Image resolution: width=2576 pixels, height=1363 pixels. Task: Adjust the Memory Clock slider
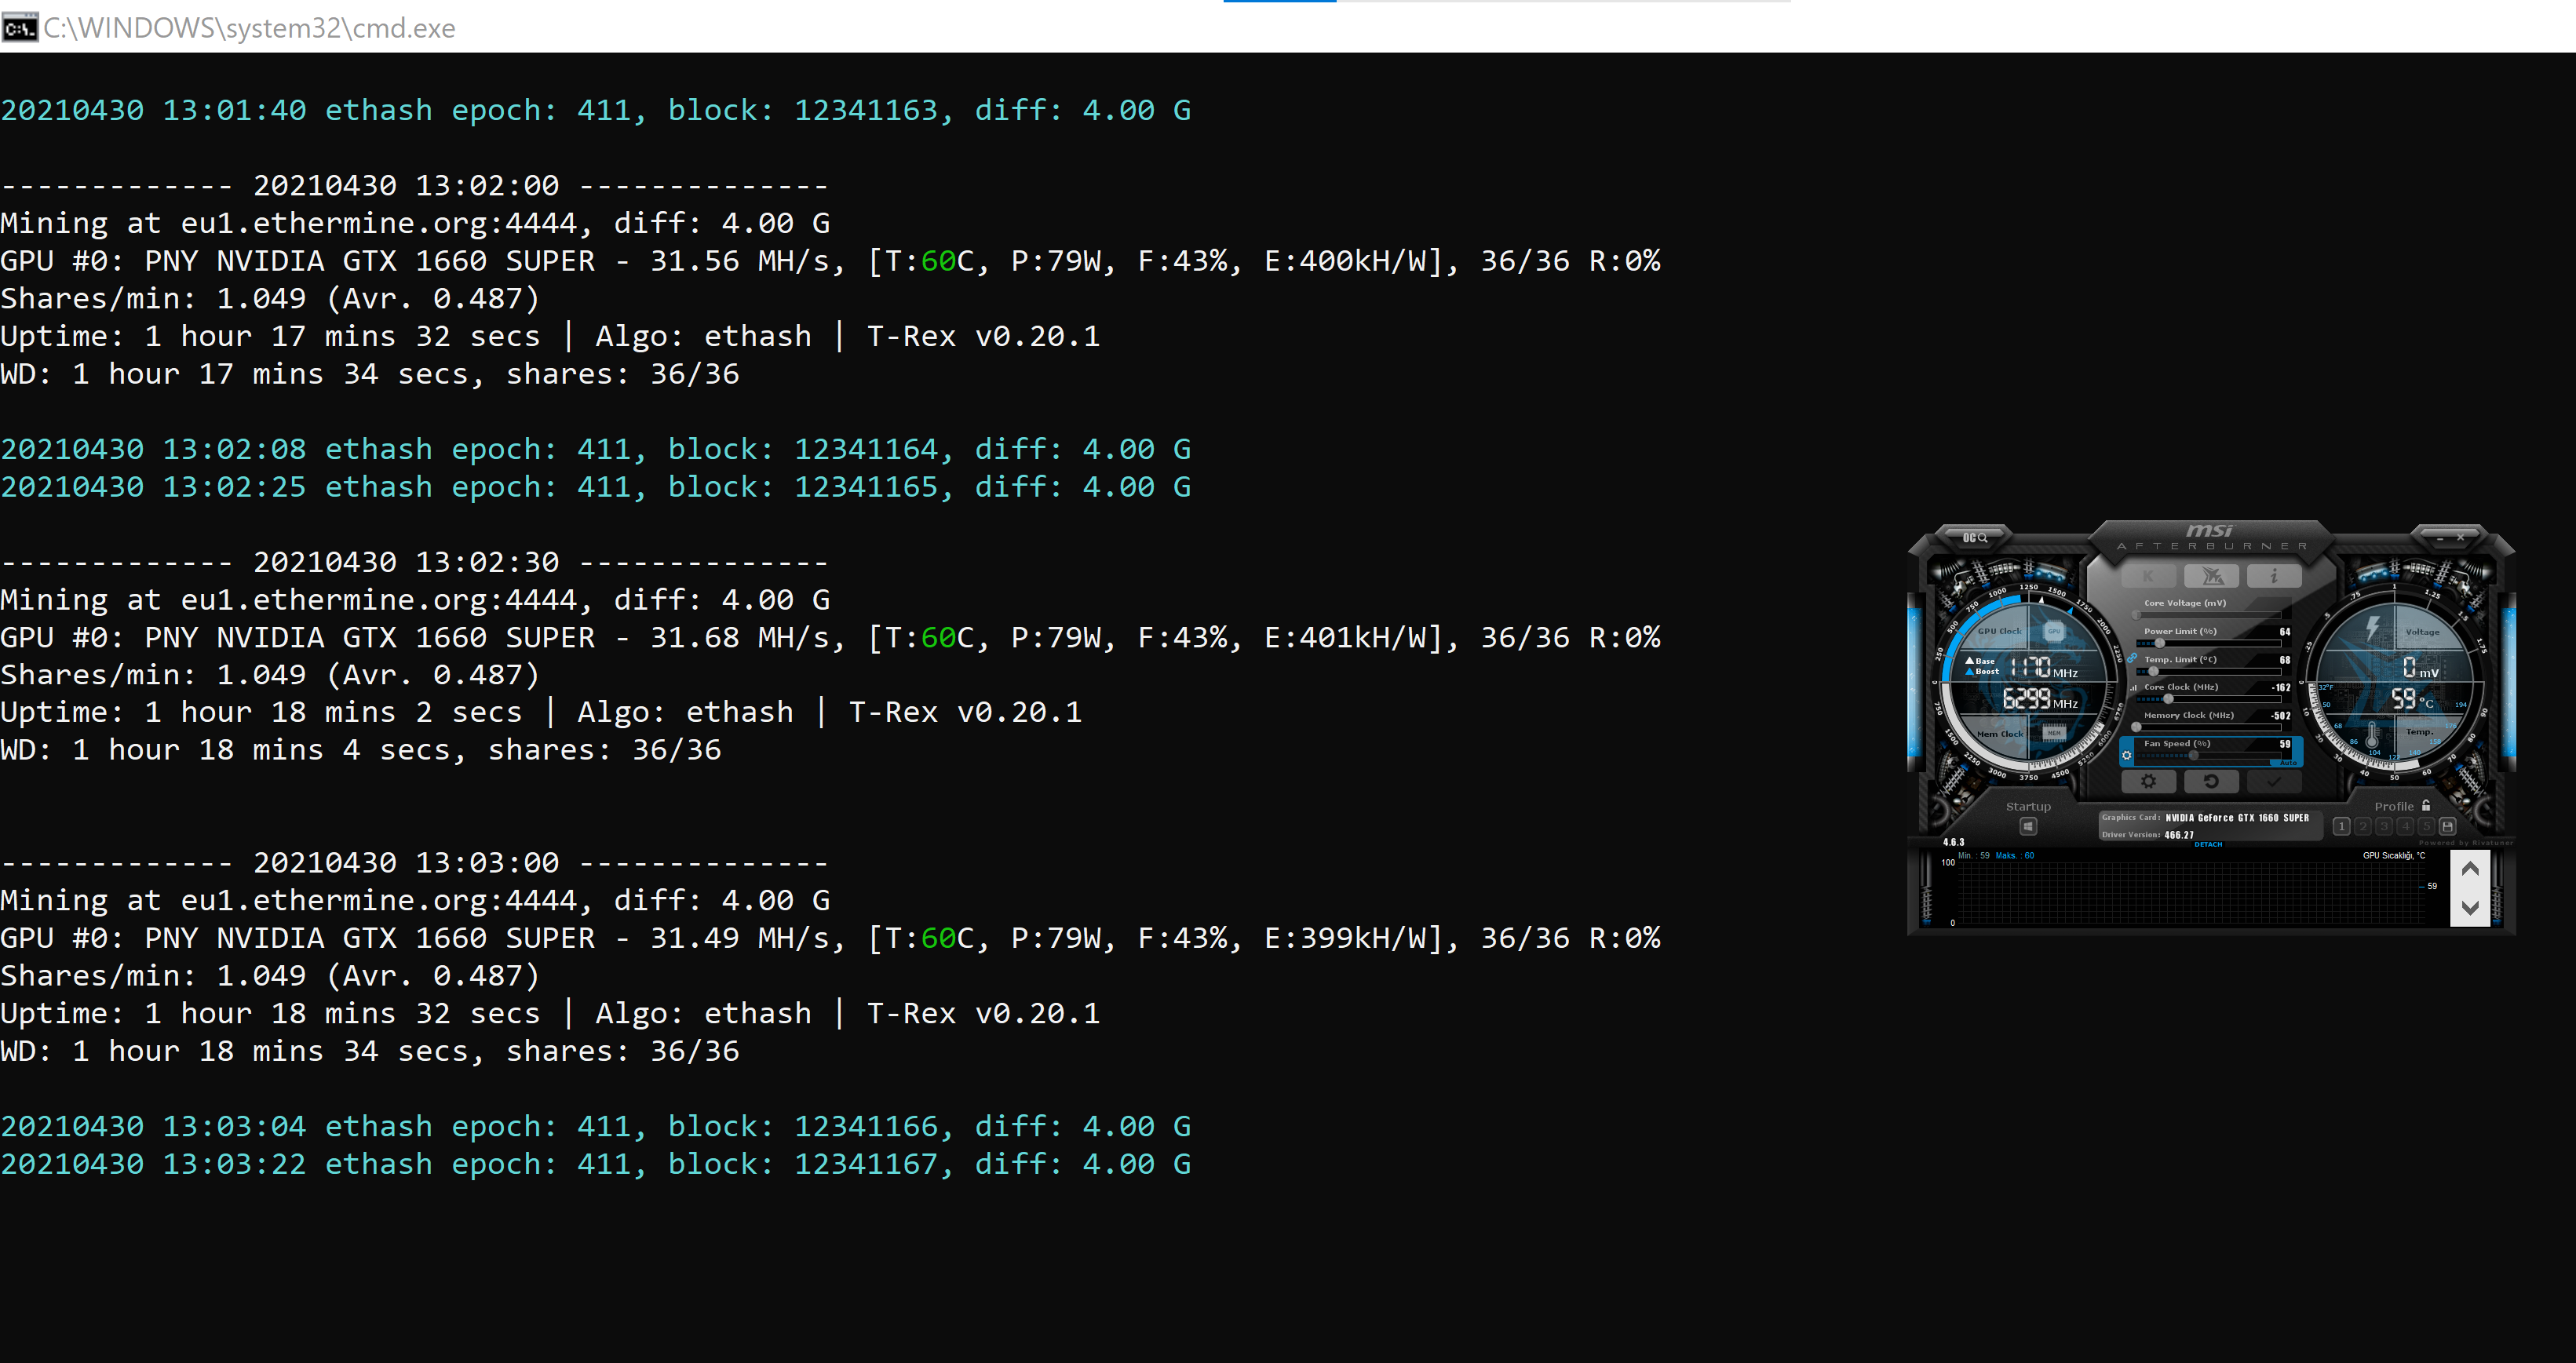coord(2209,728)
